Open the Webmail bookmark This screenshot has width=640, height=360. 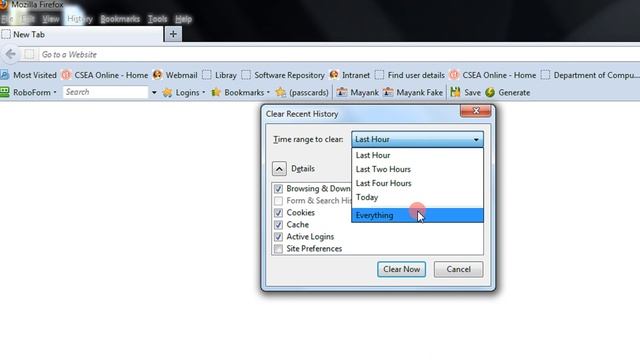click(x=175, y=75)
